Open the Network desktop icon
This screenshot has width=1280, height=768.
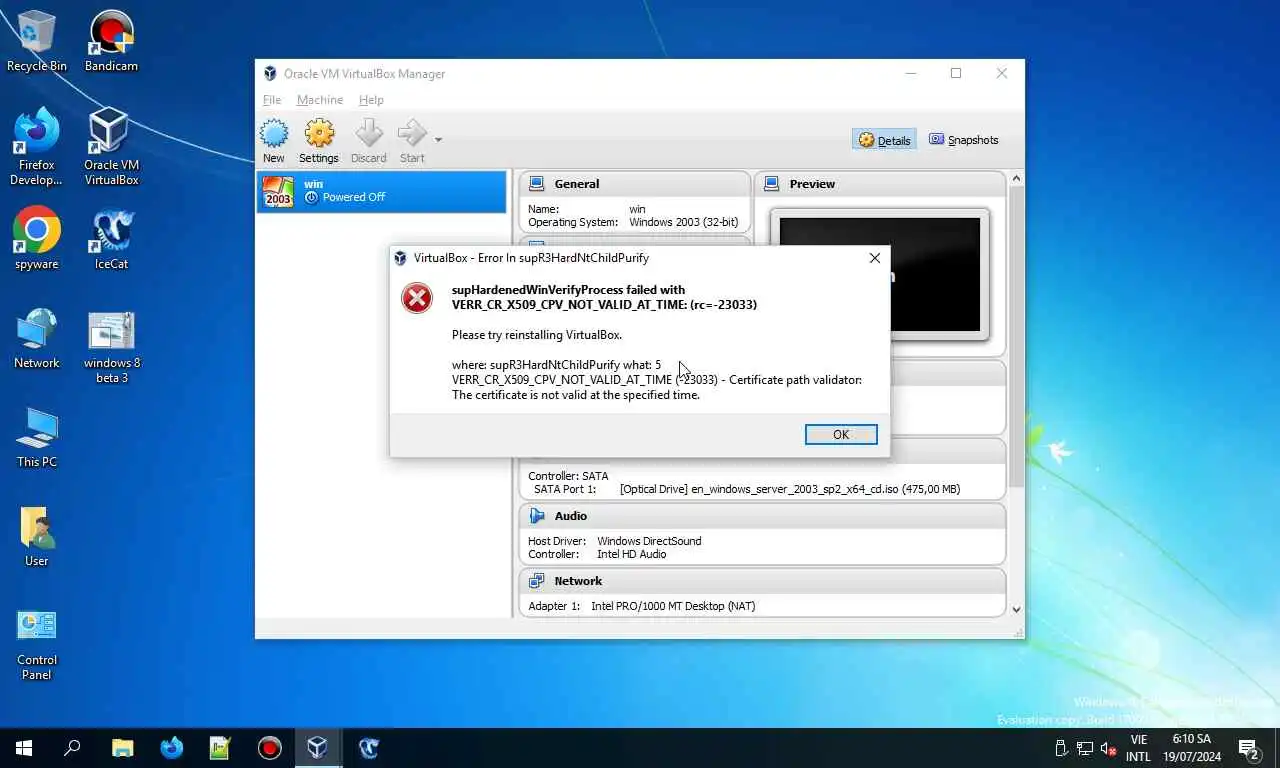tap(37, 338)
